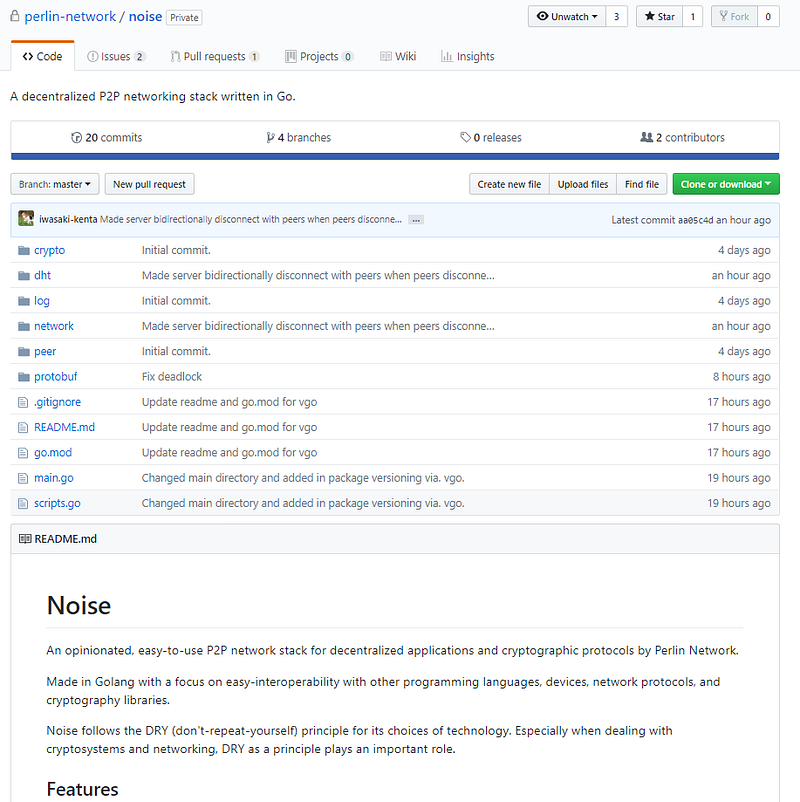800x802 pixels.
Task: Click the log folder icon
Action: pyautogui.click(x=24, y=301)
